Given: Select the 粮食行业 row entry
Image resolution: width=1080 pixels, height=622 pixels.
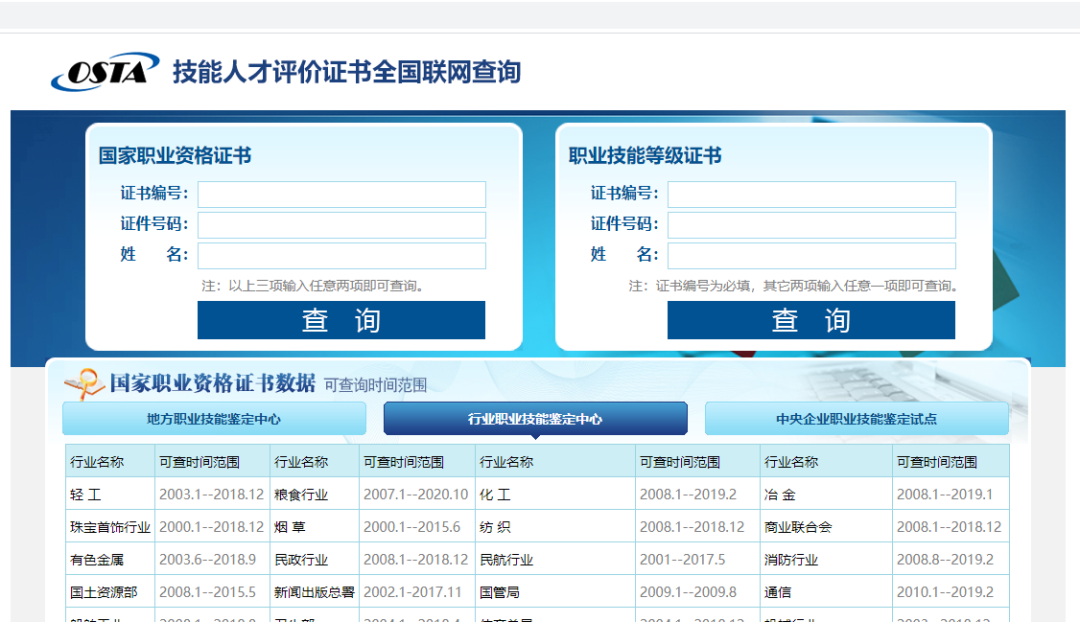Looking at the screenshot, I should pyautogui.click(x=301, y=495).
